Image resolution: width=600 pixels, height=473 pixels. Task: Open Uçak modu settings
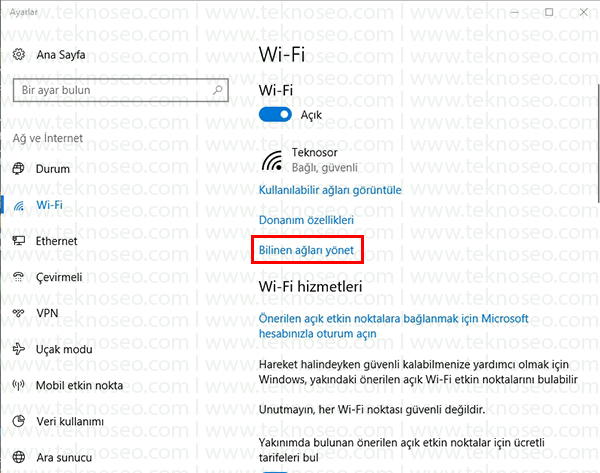(64, 349)
